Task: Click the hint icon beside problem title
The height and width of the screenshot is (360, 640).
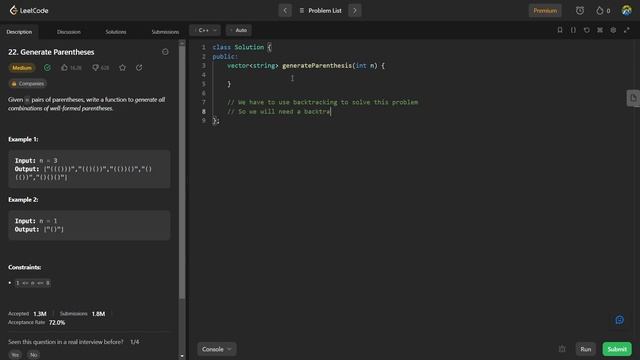Action: 165,52
